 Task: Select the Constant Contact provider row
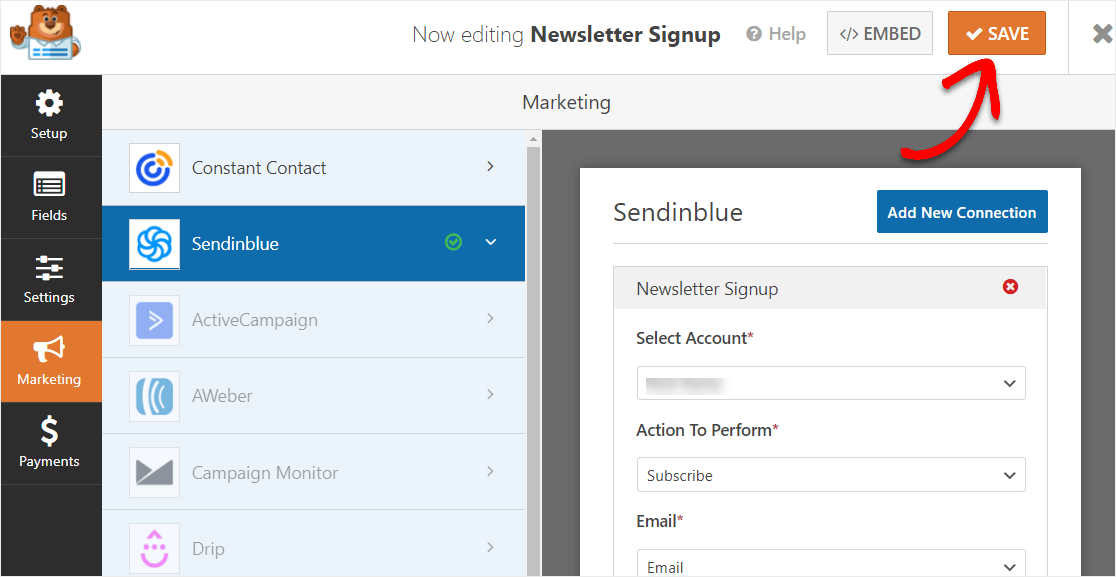tap(314, 168)
